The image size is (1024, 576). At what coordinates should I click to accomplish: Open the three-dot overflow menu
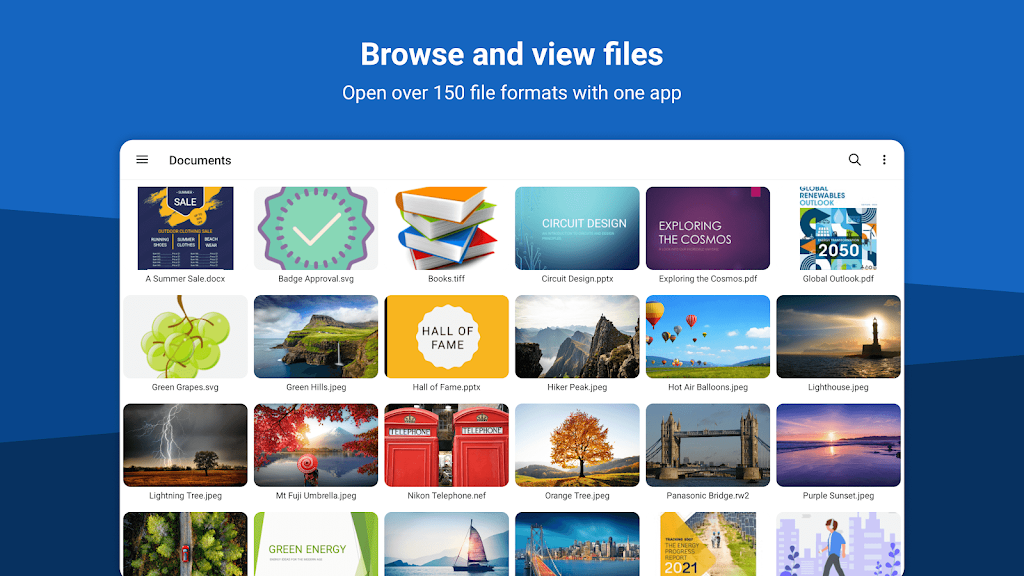coord(884,160)
